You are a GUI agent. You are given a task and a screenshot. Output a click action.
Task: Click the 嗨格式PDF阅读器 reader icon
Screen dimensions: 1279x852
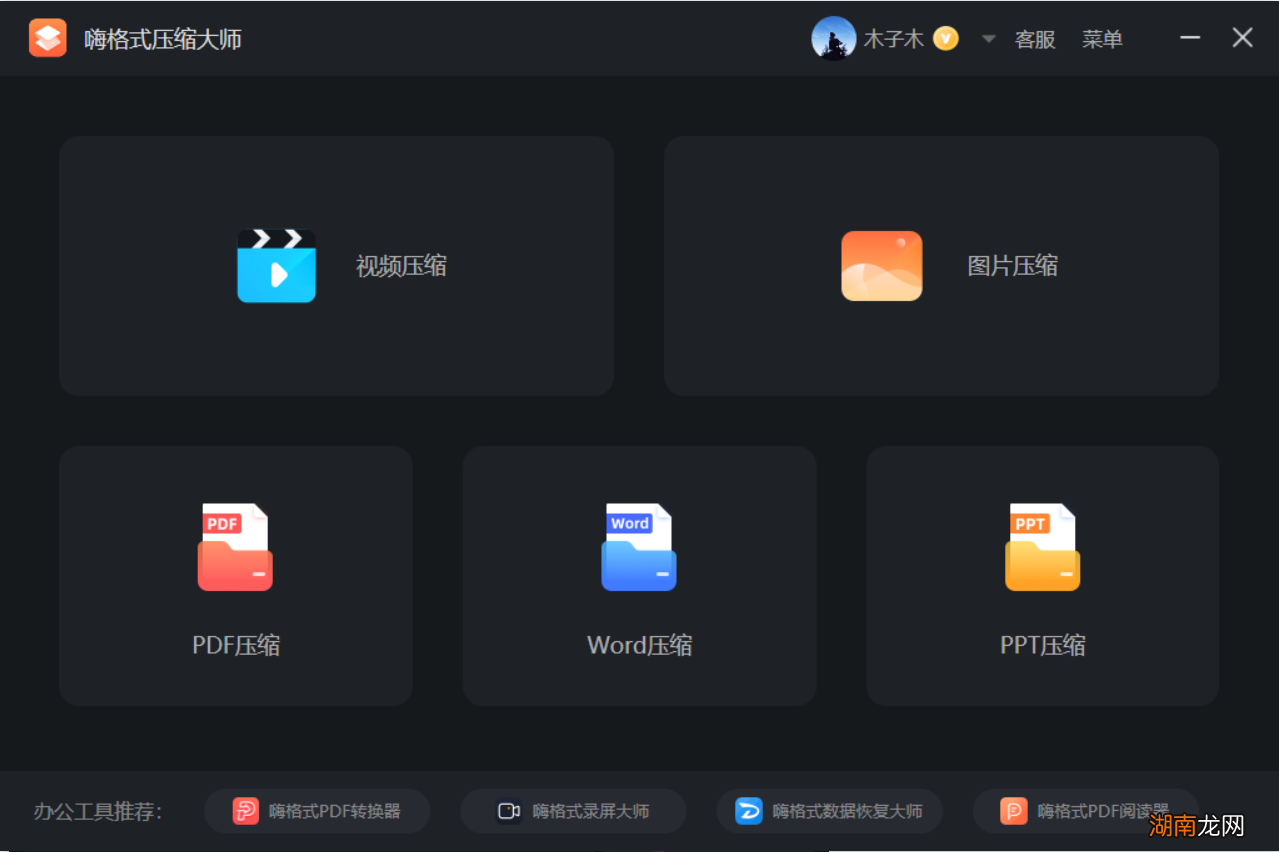(1013, 811)
